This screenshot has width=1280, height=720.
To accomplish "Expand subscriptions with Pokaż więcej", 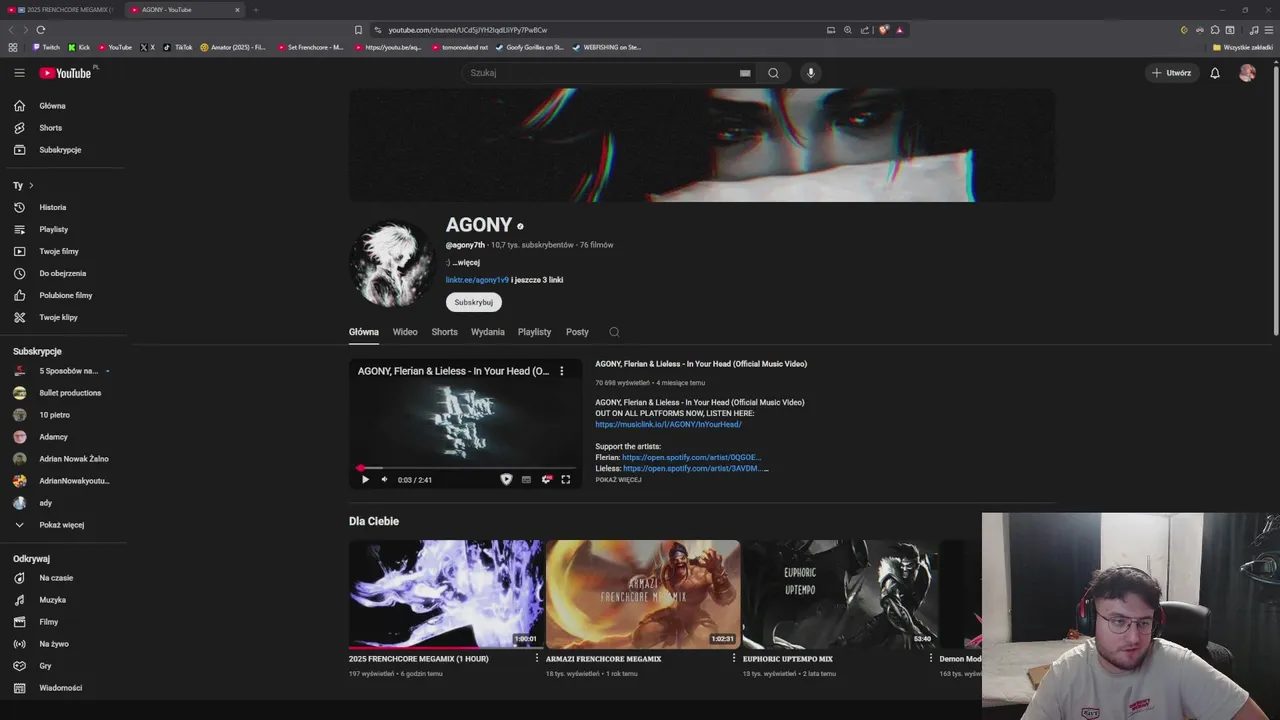I will (62, 525).
